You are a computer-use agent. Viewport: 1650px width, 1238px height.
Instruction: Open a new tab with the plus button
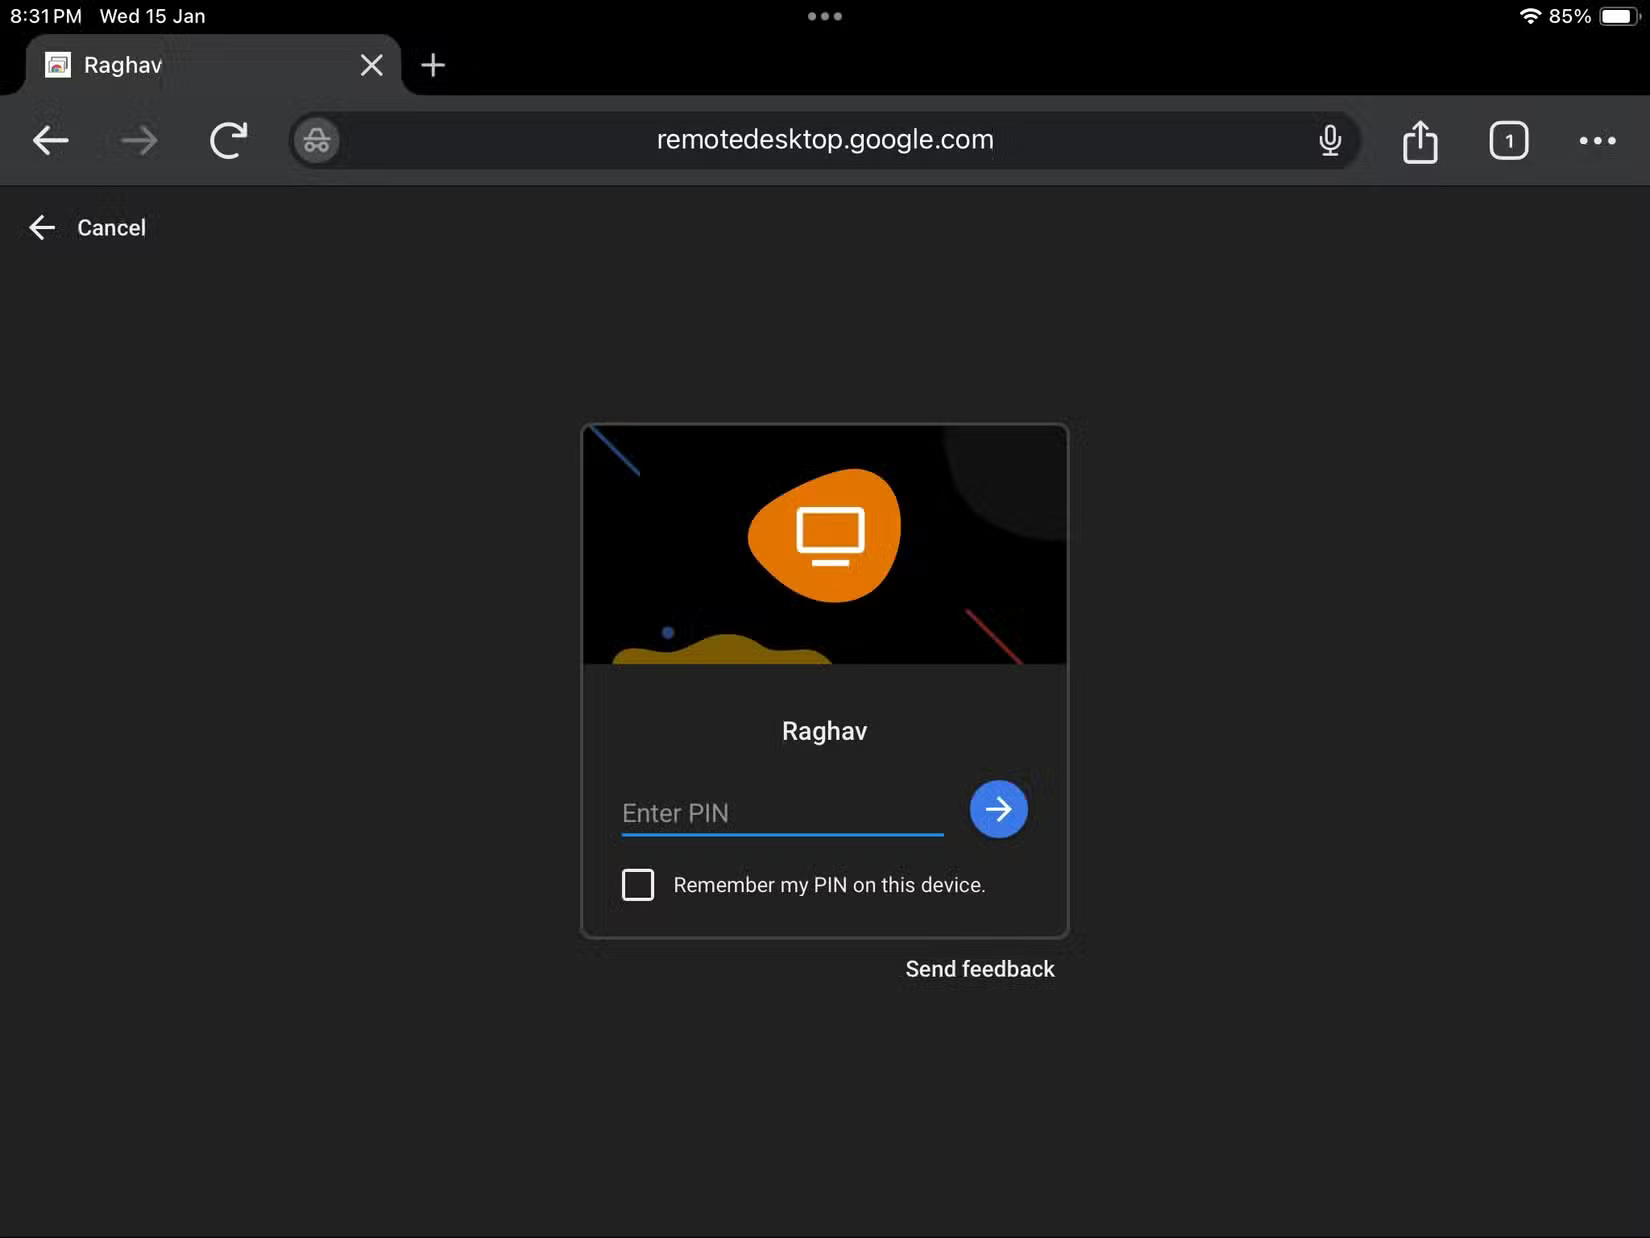[433, 65]
